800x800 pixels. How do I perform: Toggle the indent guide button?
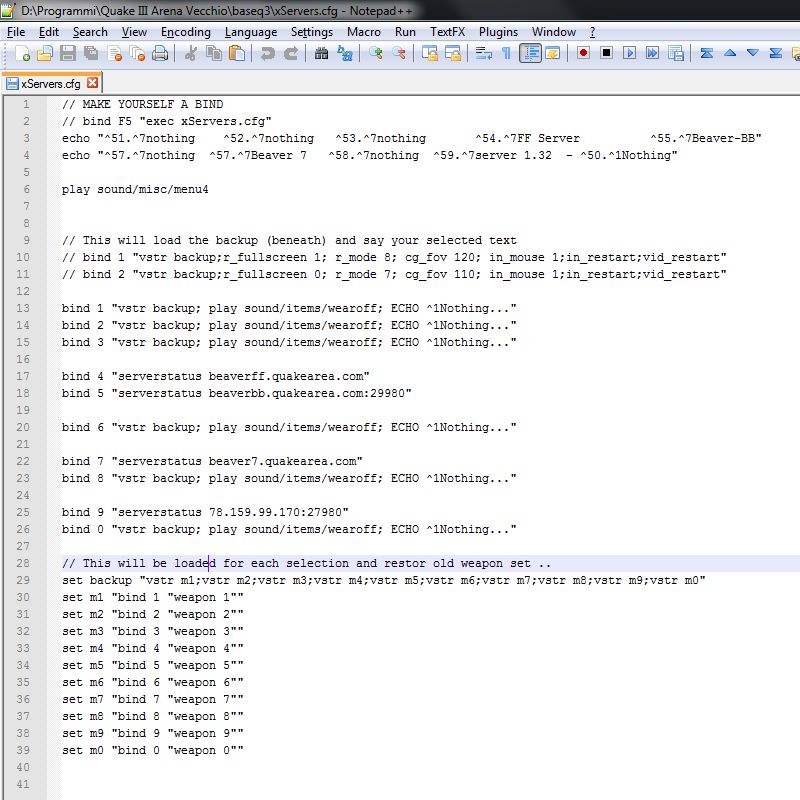click(530, 53)
